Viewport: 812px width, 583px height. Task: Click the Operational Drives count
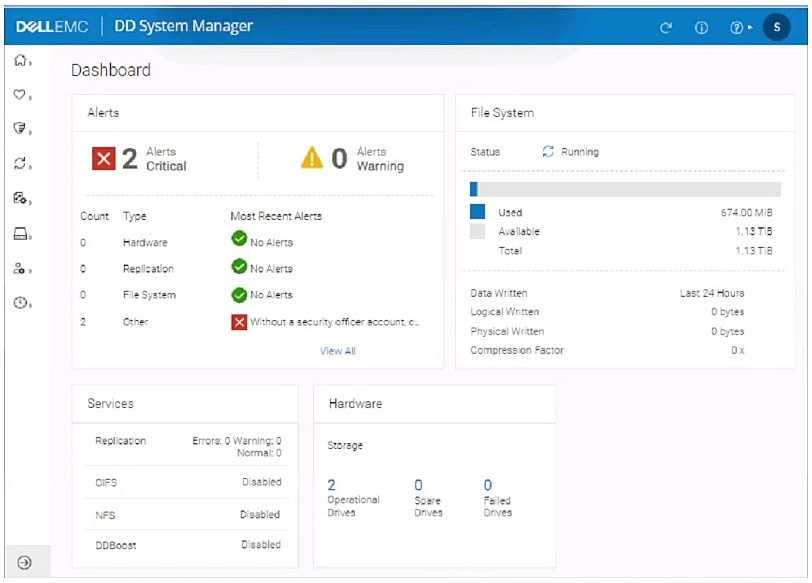(332, 485)
